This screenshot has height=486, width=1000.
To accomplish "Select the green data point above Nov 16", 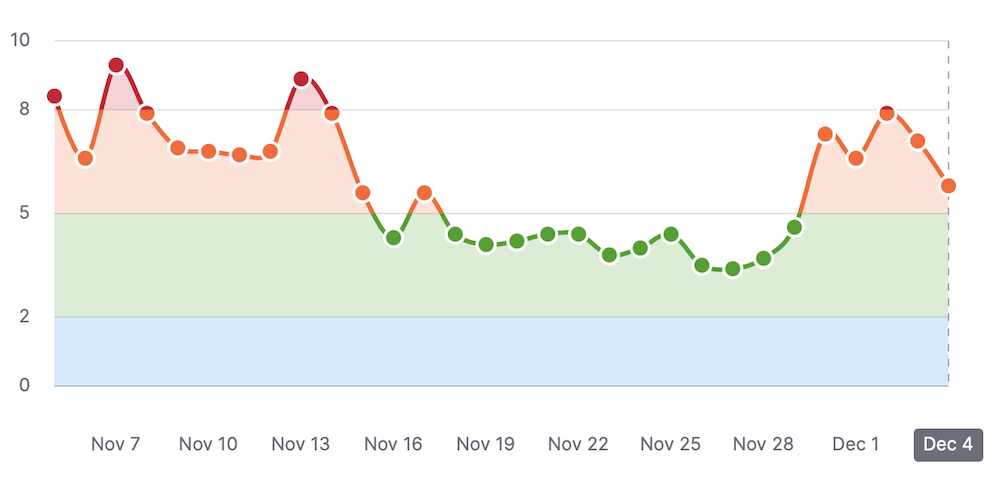I will (x=394, y=238).
